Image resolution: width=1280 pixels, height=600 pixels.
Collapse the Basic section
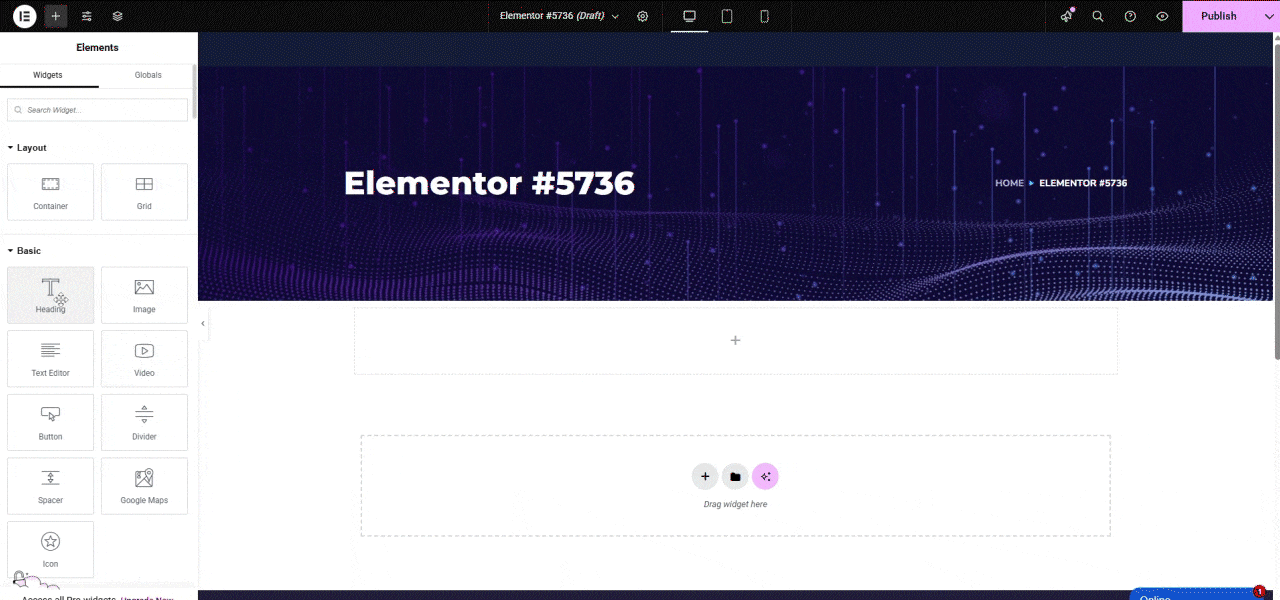pos(24,250)
